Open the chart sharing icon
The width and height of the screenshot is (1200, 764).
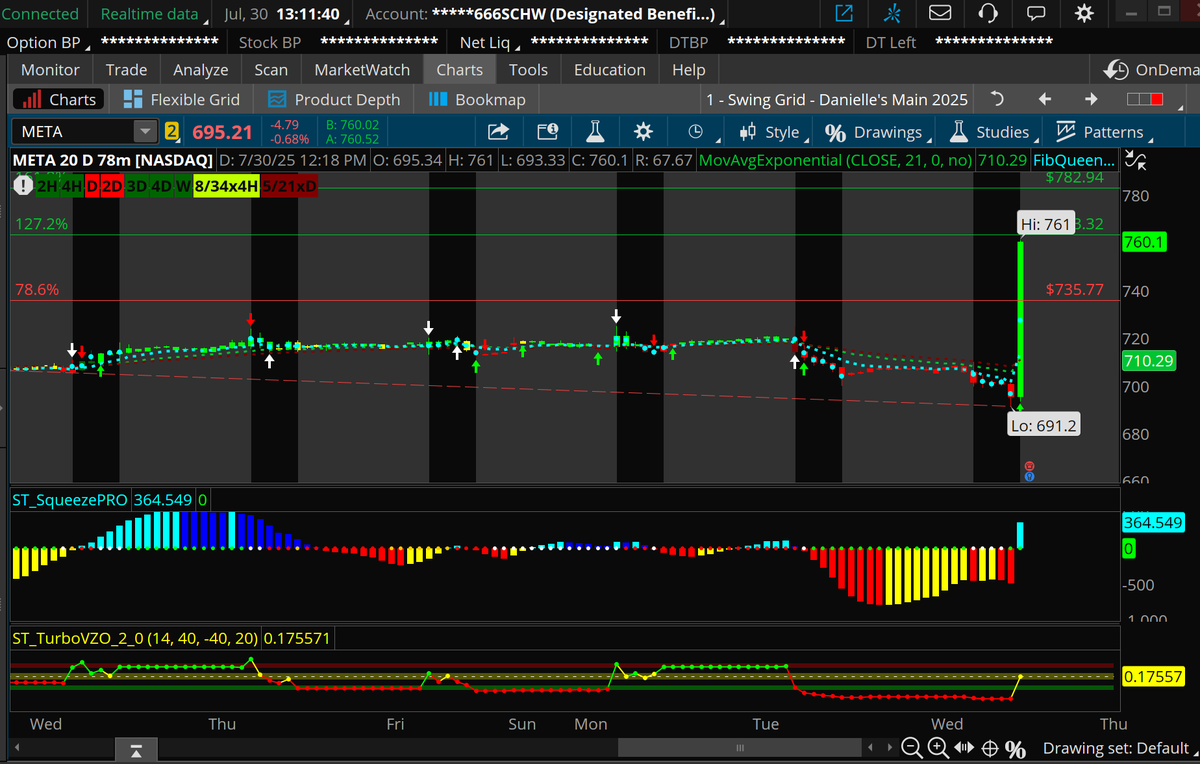coord(498,131)
